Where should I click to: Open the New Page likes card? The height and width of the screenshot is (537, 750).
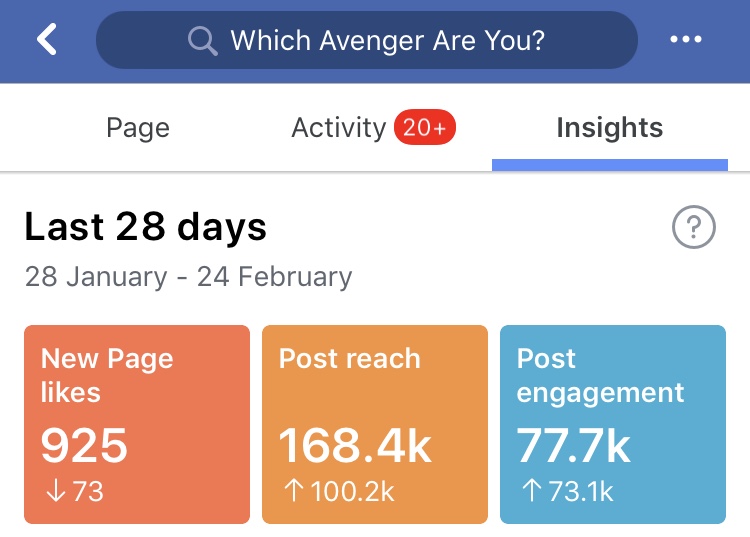pos(136,424)
